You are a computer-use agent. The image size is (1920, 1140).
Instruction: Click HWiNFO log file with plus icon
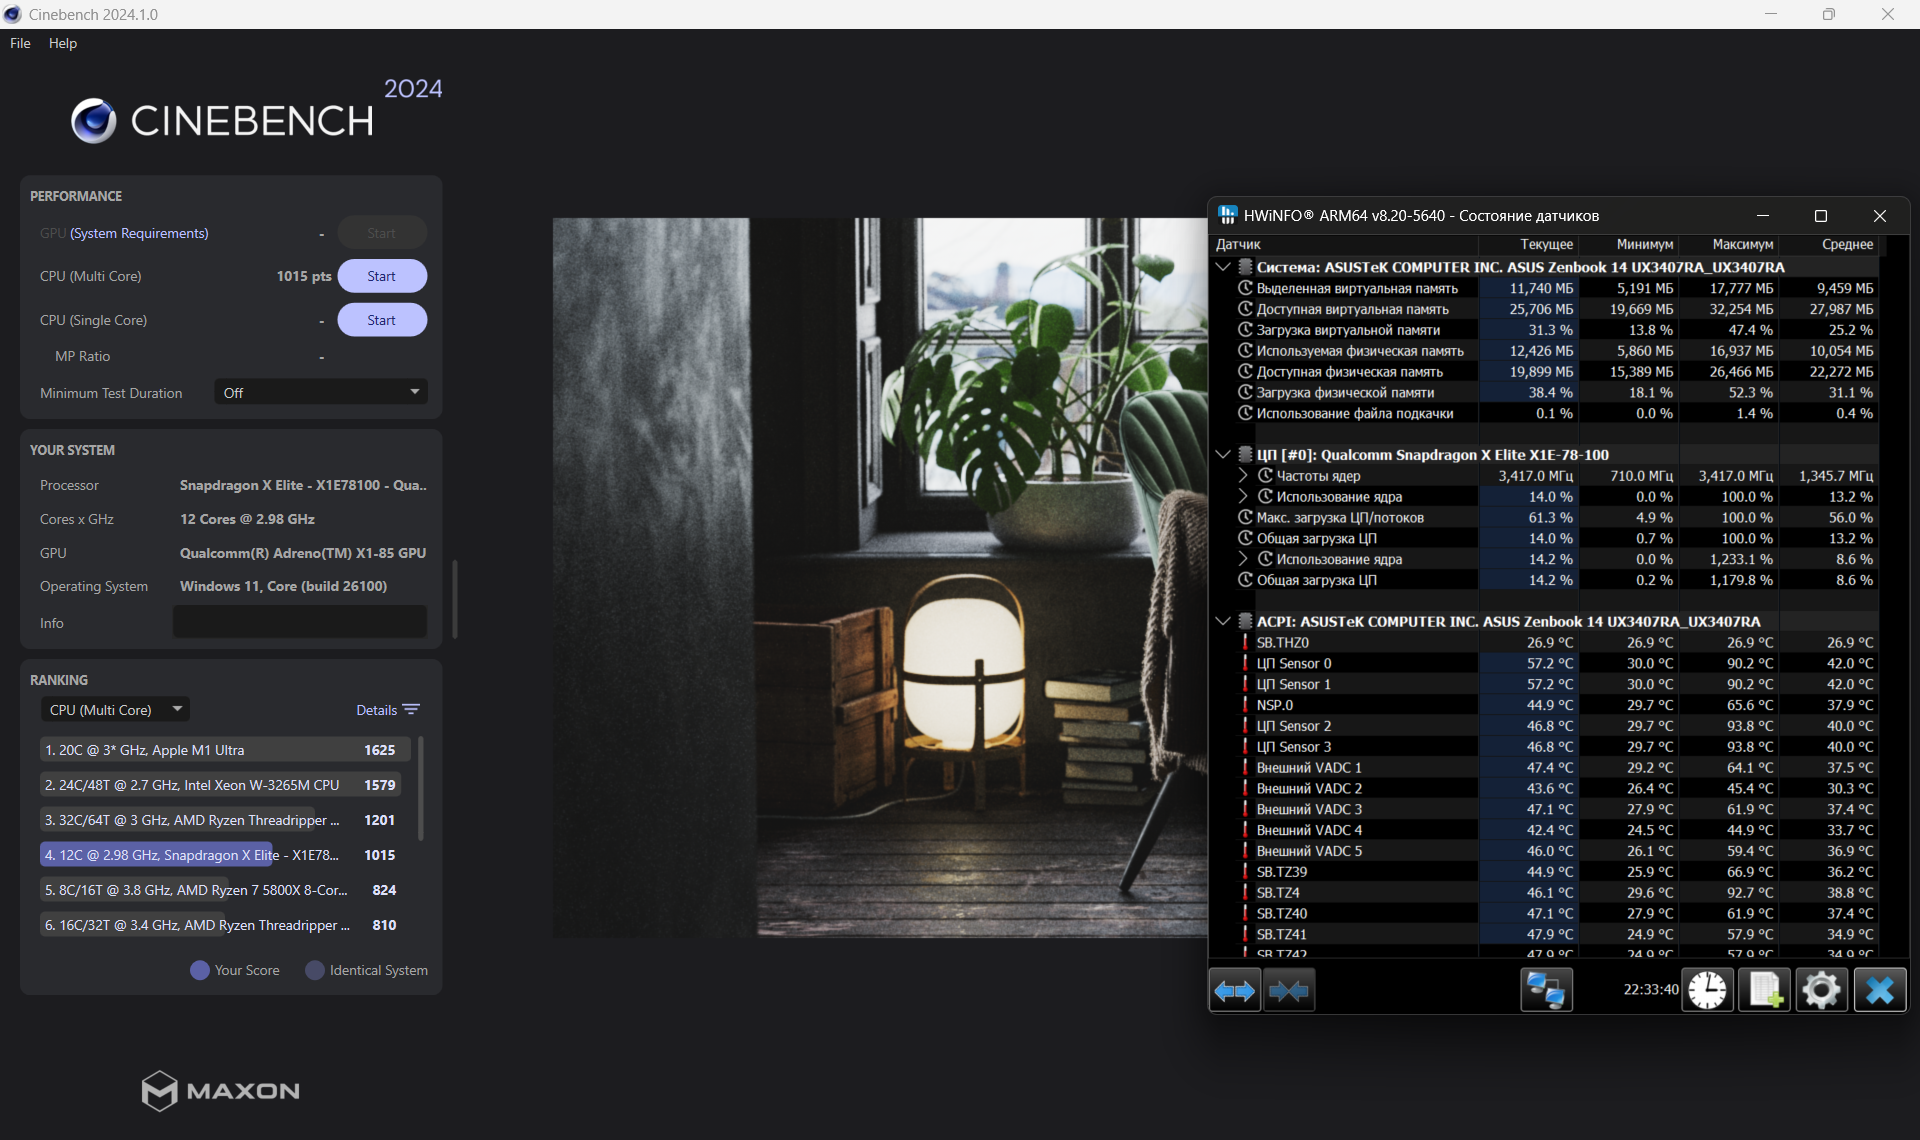1764,990
